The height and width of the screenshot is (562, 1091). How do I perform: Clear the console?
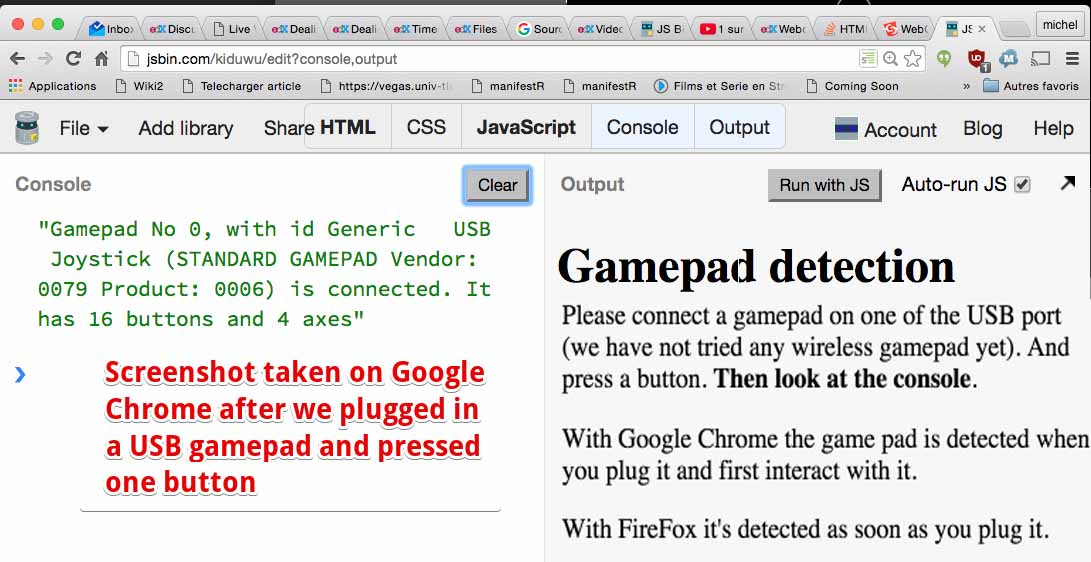(x=497, y=185)
